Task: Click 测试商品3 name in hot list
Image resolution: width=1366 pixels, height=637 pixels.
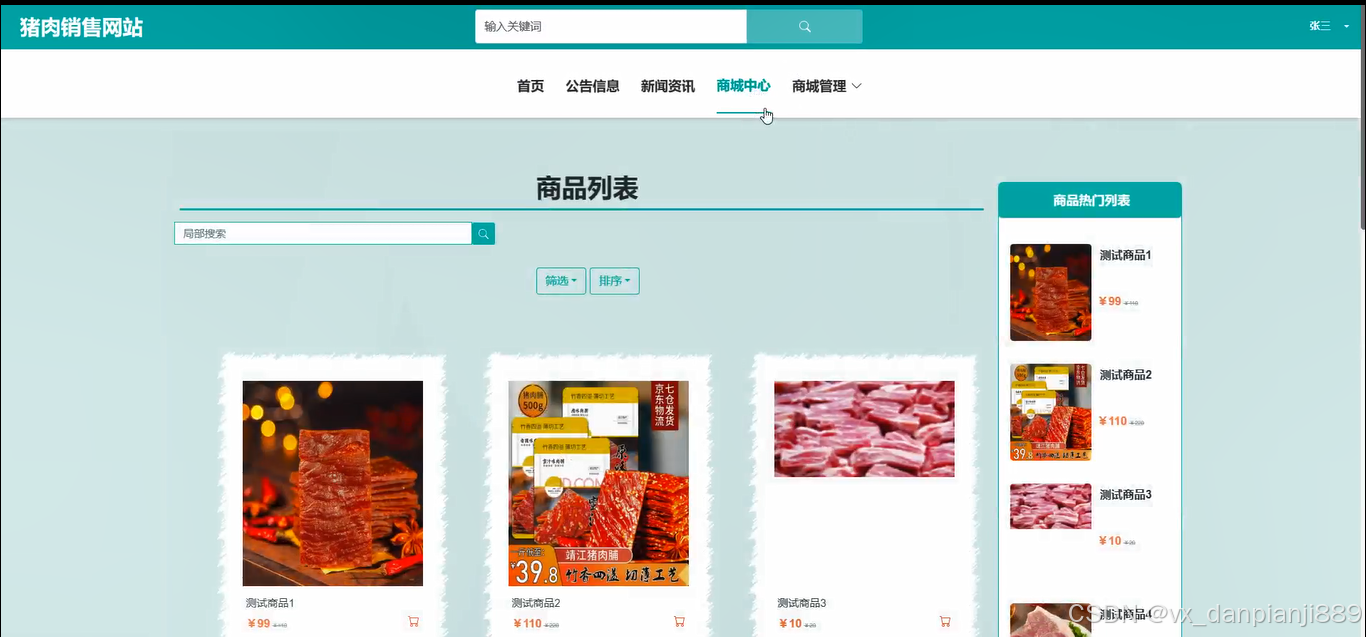Action: tap(1125, 495)
